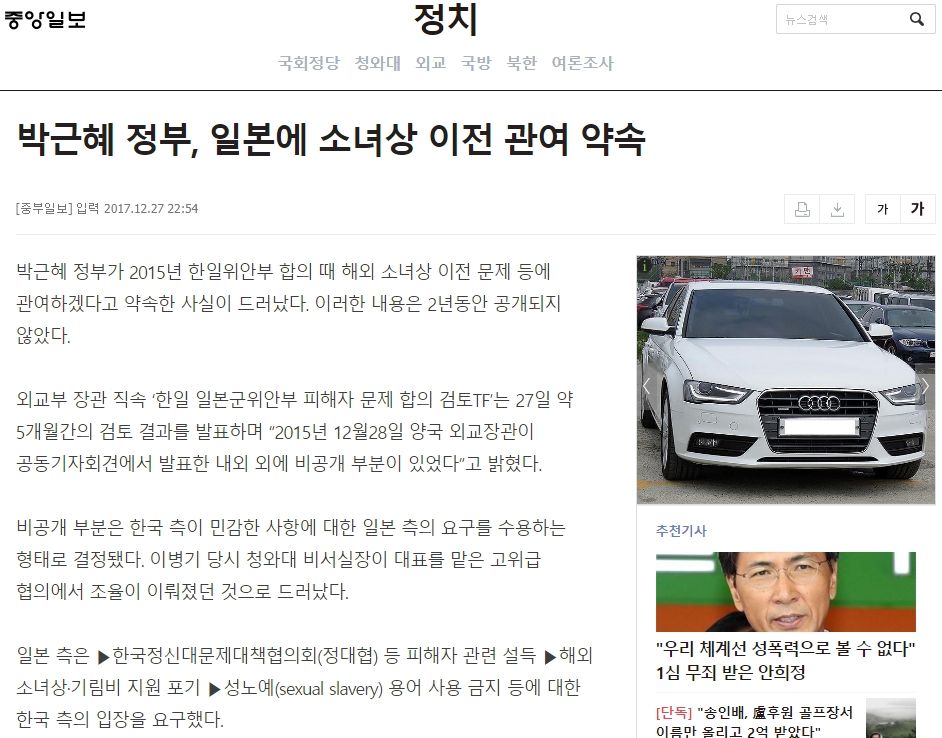The height and width of the screenshot is (738, 942).
Task: Open the 안희정 article thumbnail photo
Action: pyautogui.click(x=785, y=592)
